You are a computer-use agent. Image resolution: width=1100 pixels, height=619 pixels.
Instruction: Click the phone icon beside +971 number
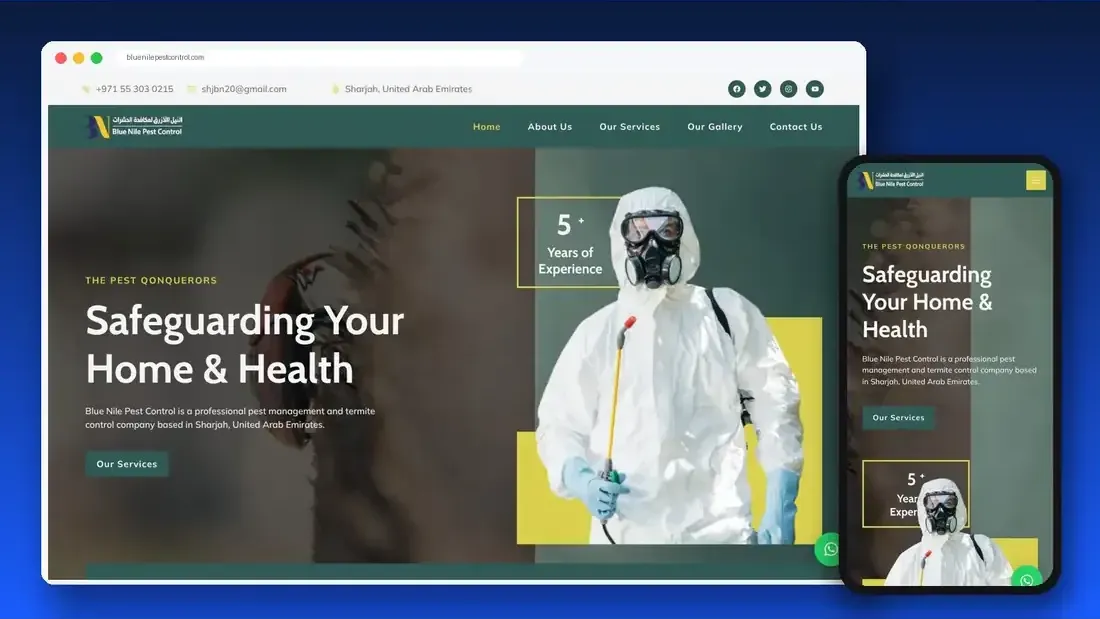tap(86, 89)
